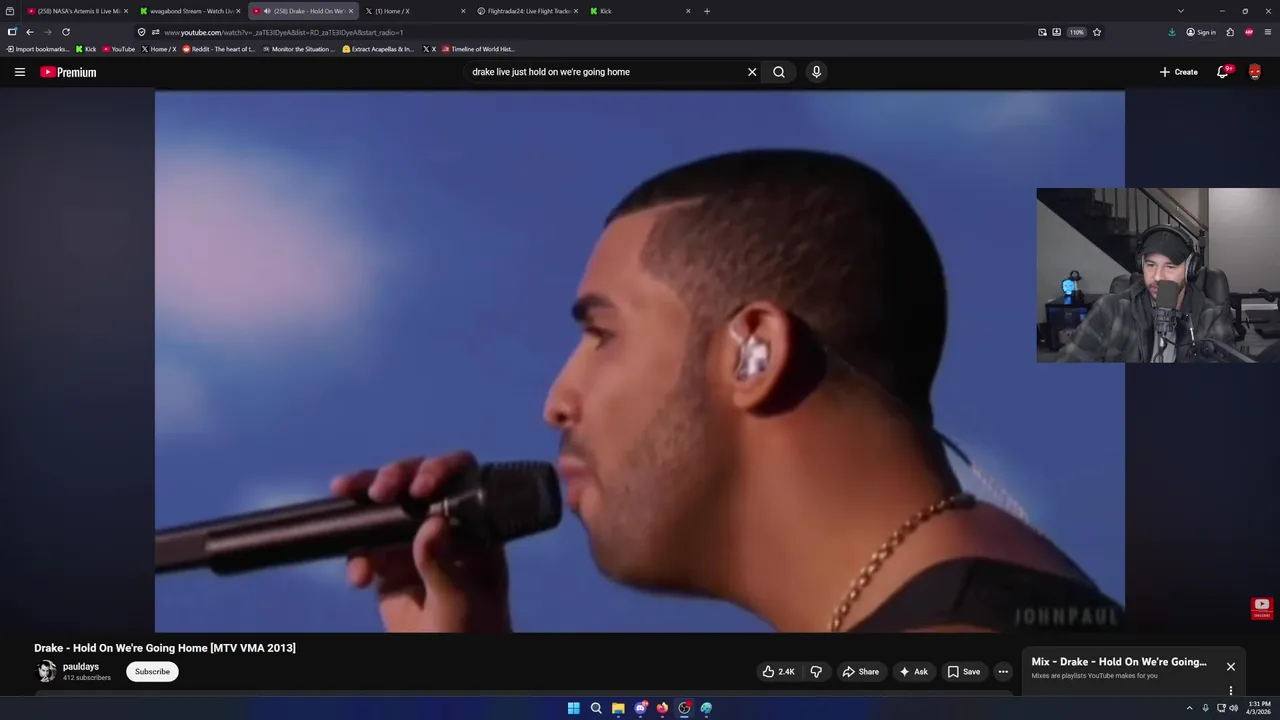Viewport: 1280px width, 720px height.
Task: Run search with the magnifier button
Action: tap(779, 72)
